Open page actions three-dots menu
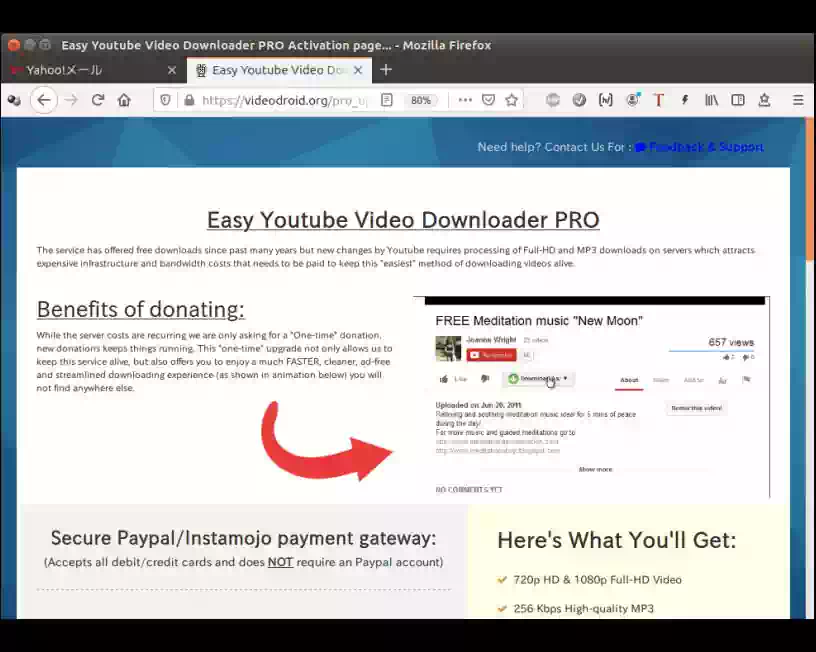 click(465, 100)
